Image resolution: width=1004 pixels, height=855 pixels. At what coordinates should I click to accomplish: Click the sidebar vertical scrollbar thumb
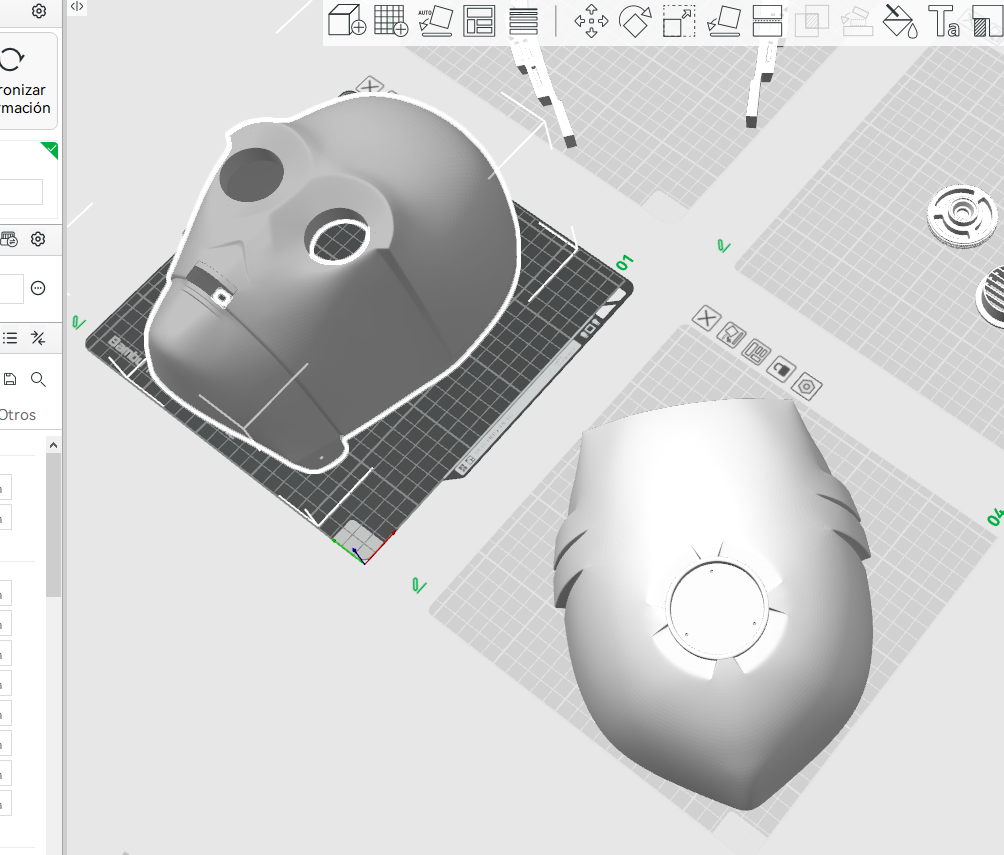[x=54, y=525]
